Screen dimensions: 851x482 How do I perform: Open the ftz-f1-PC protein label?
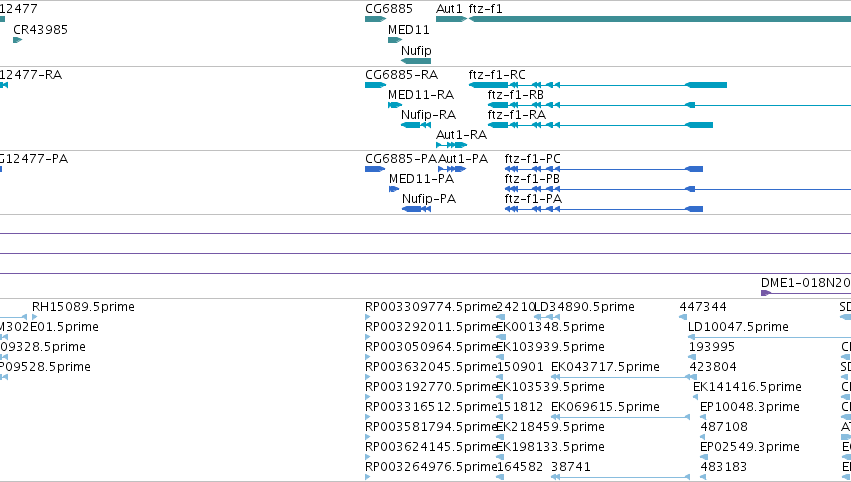pyautogui.click(x=532, y=159)
